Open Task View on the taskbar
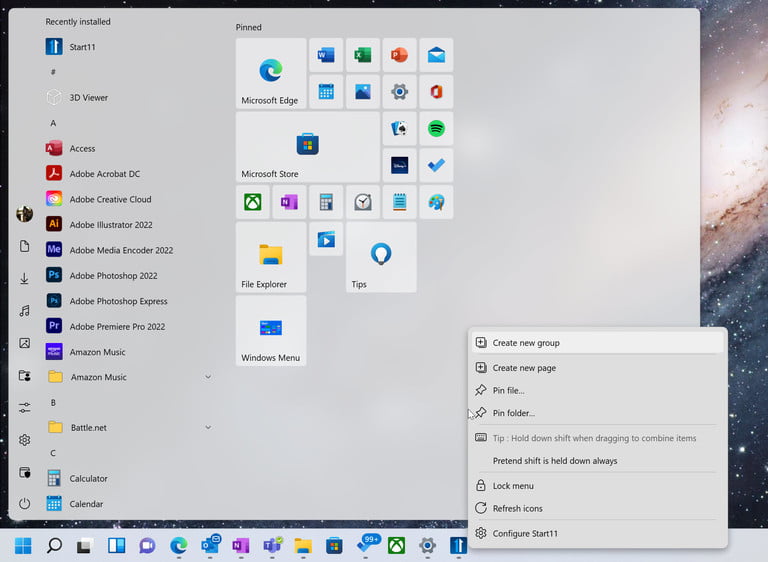The image size is (768, 562). 85,545
